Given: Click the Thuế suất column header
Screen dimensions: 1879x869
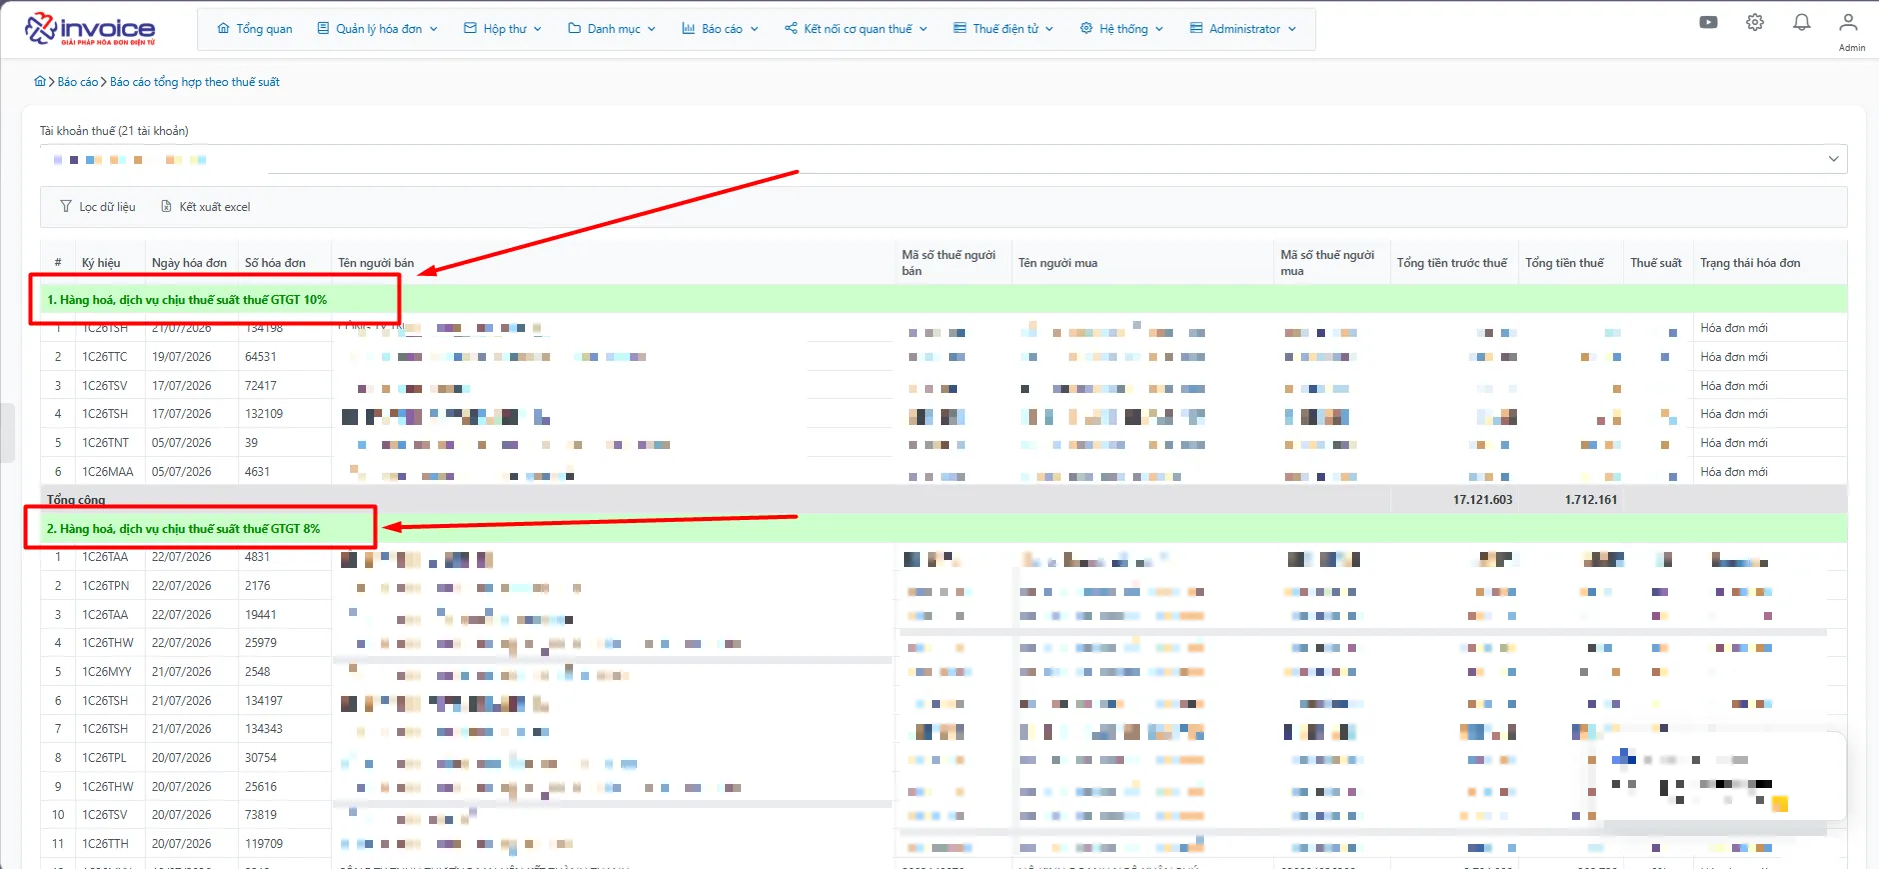Looking at the screenshot, I should tap(1656, 263).
